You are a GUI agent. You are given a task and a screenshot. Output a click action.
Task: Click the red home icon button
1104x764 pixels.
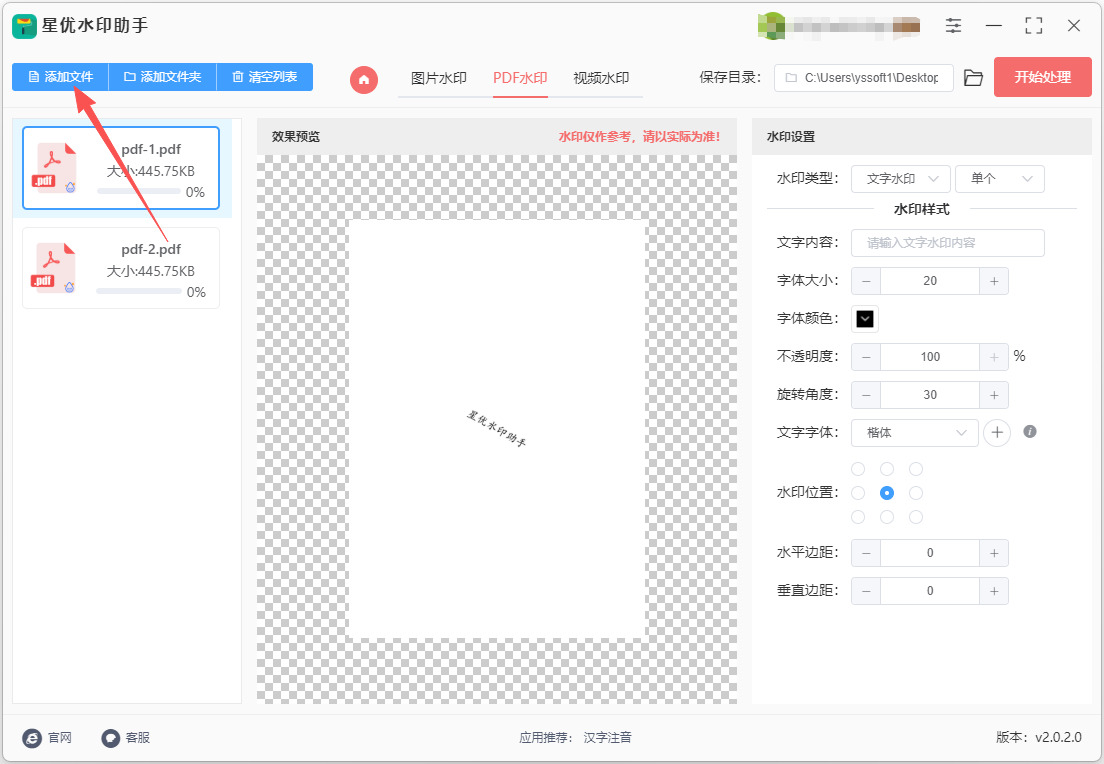click(364, 80)
